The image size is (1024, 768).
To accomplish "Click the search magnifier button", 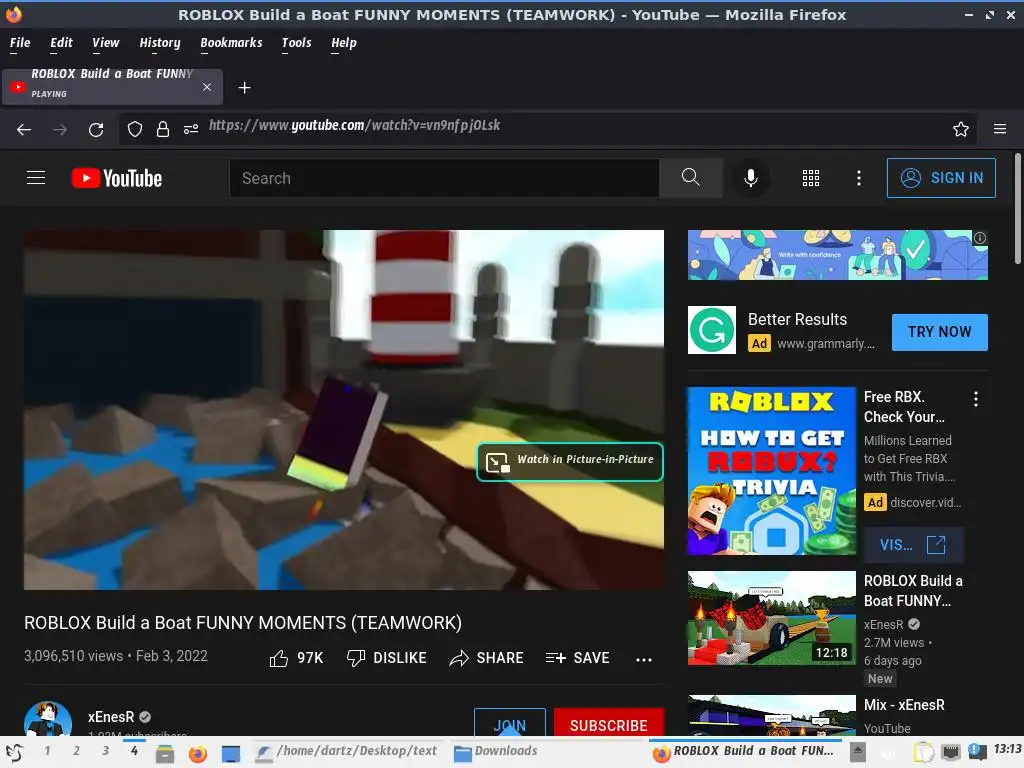I will [x=690, y=177].
